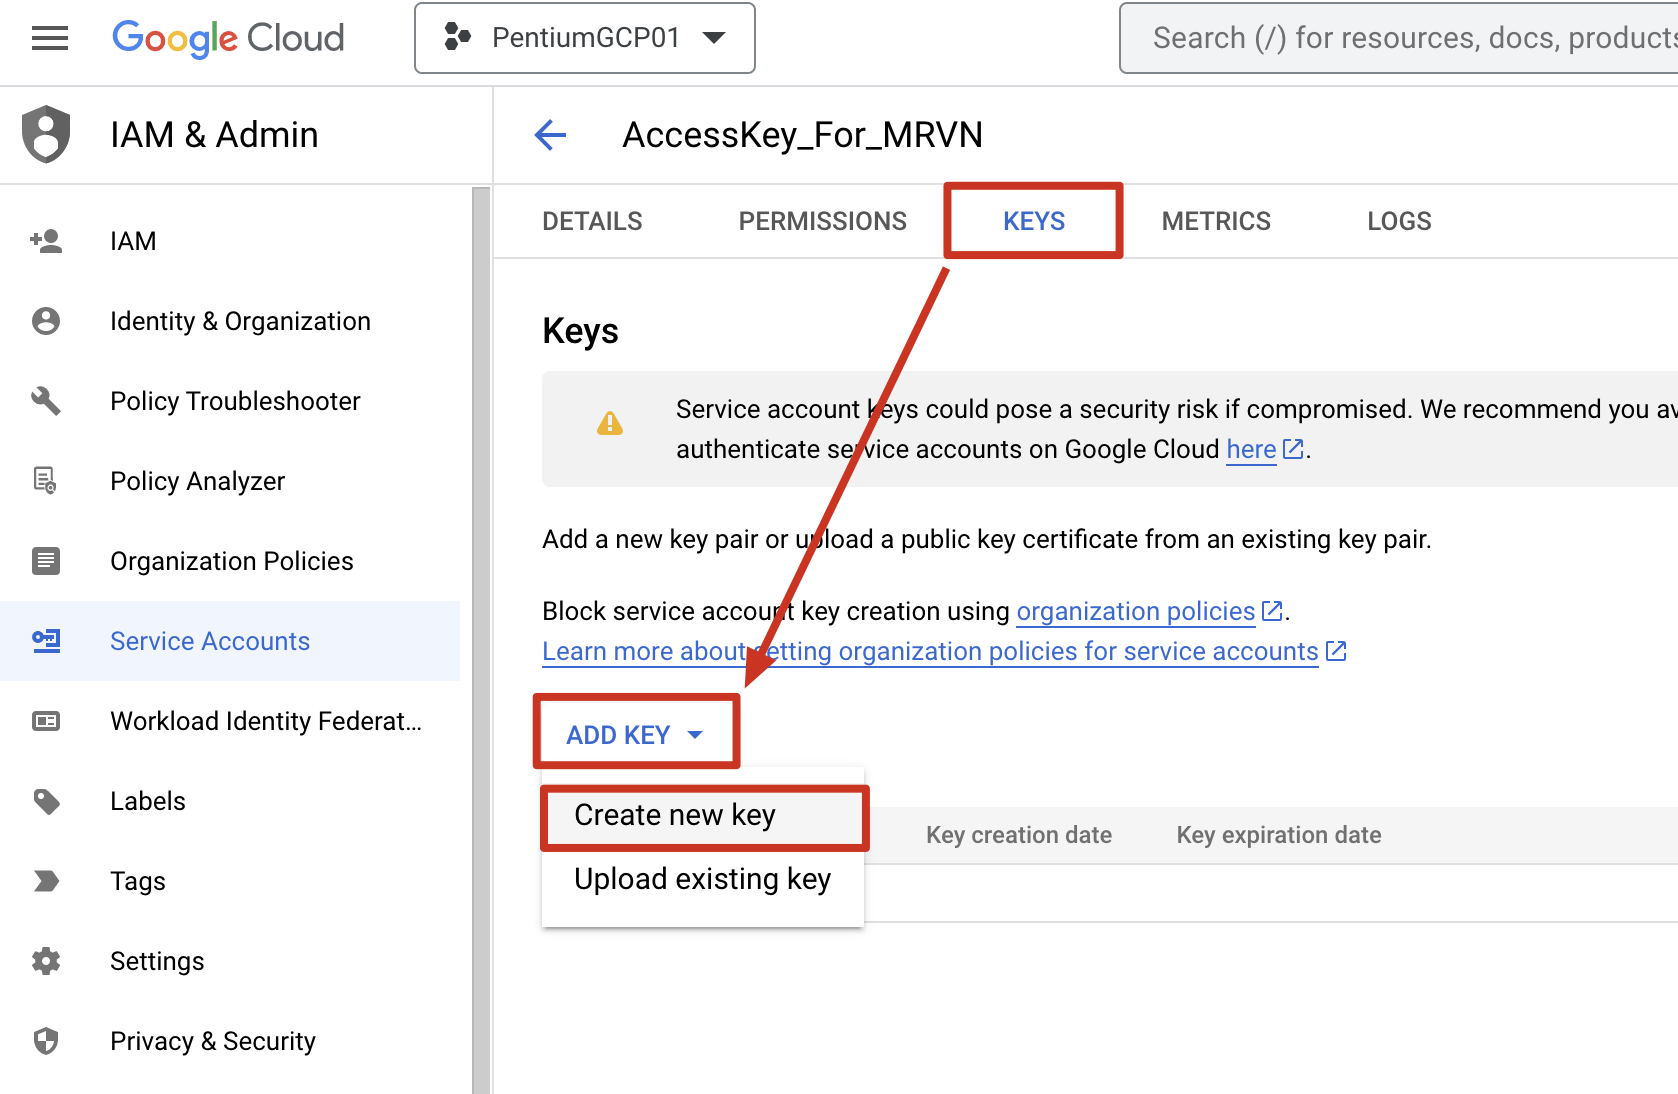Viewport: 1678px width, 1094px height.
Task: Click the AccessKey_For_MRVN page title
Action: coord(803,135)
